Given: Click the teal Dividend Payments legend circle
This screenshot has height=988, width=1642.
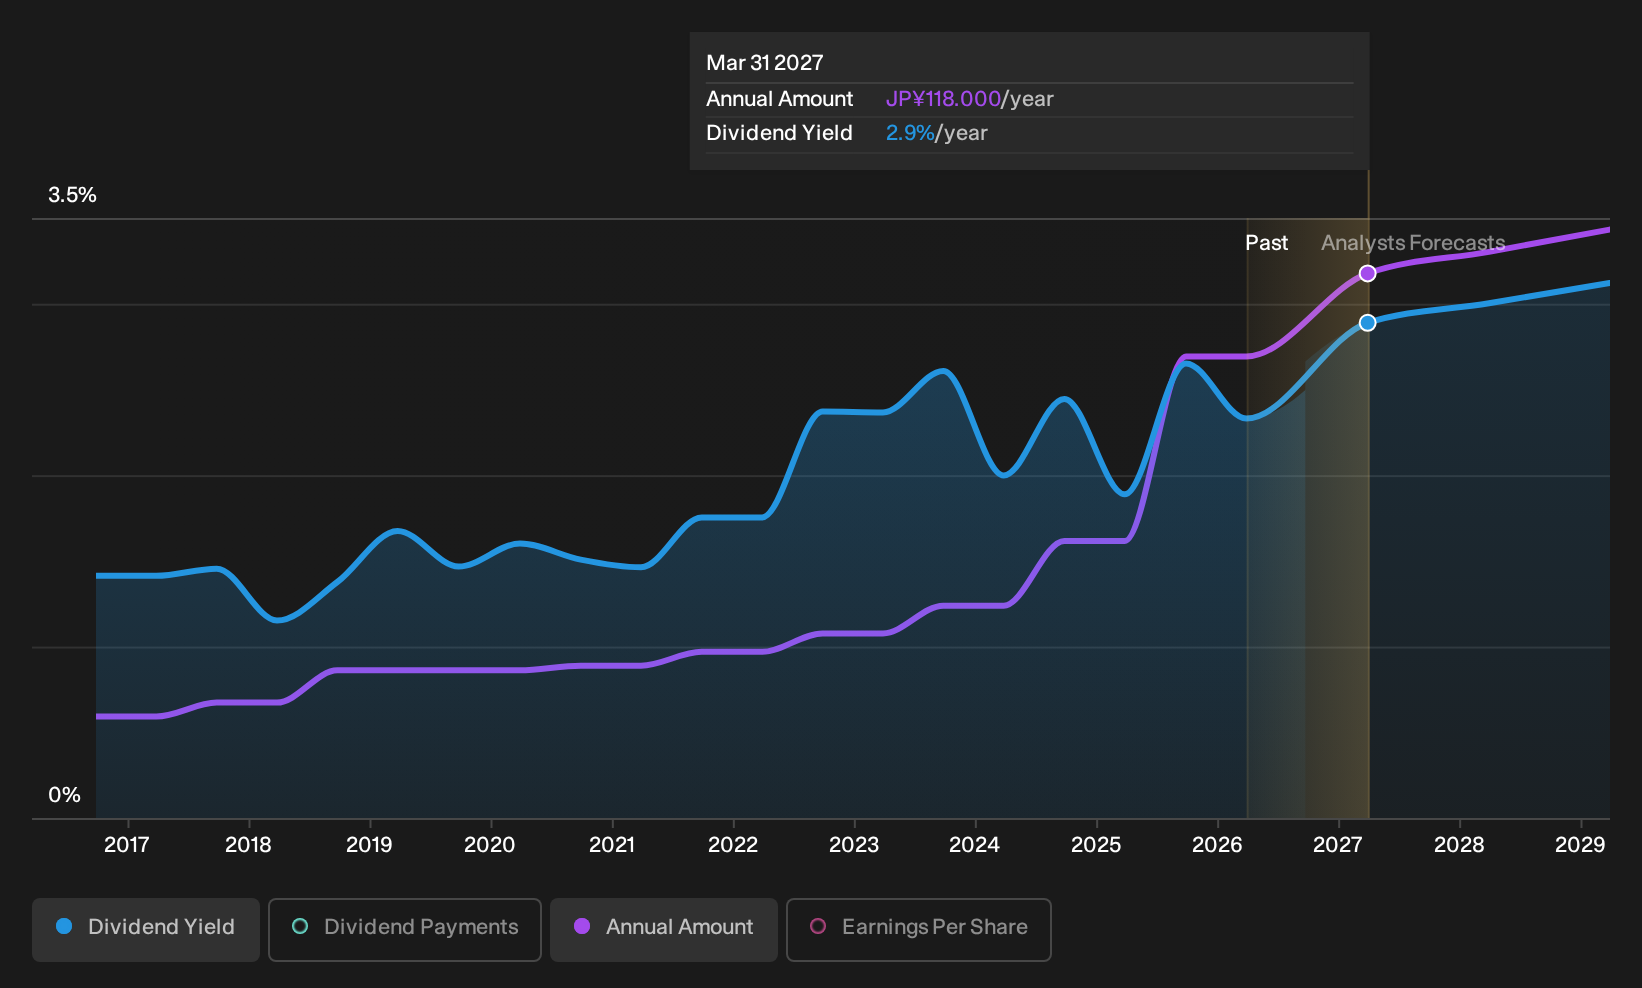Looking at the screenshot, I should pyautogui.click(x=300, y=926).
